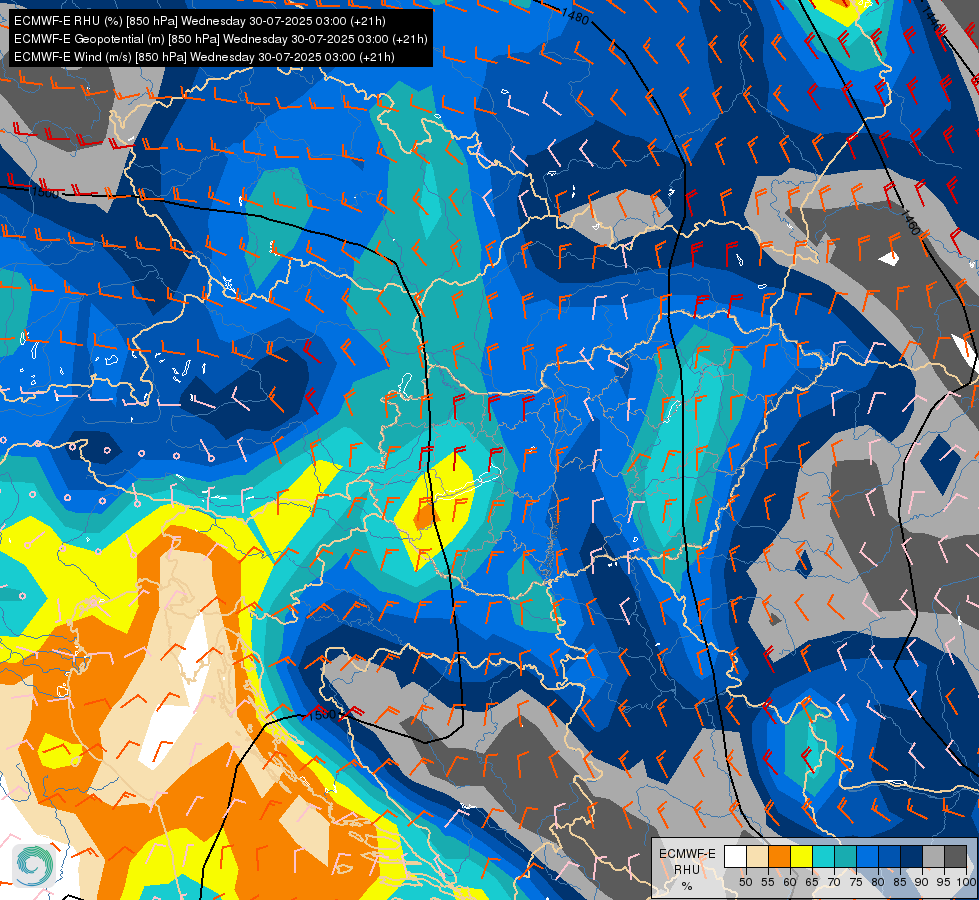The image size is (979, 900).
Task: Click the '1480' geopotential contour label
Action: (x=575, y=15)
